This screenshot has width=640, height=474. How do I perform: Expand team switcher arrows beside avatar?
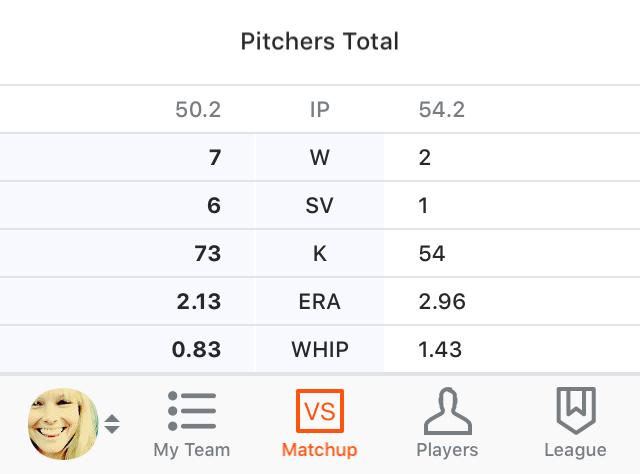(112, 424)
